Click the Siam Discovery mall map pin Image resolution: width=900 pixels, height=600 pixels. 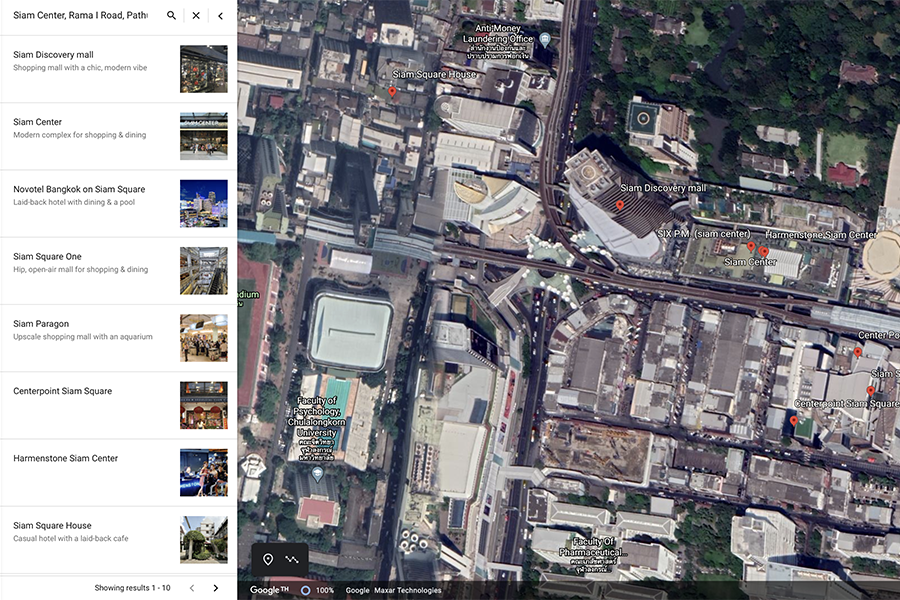point(620,204)
